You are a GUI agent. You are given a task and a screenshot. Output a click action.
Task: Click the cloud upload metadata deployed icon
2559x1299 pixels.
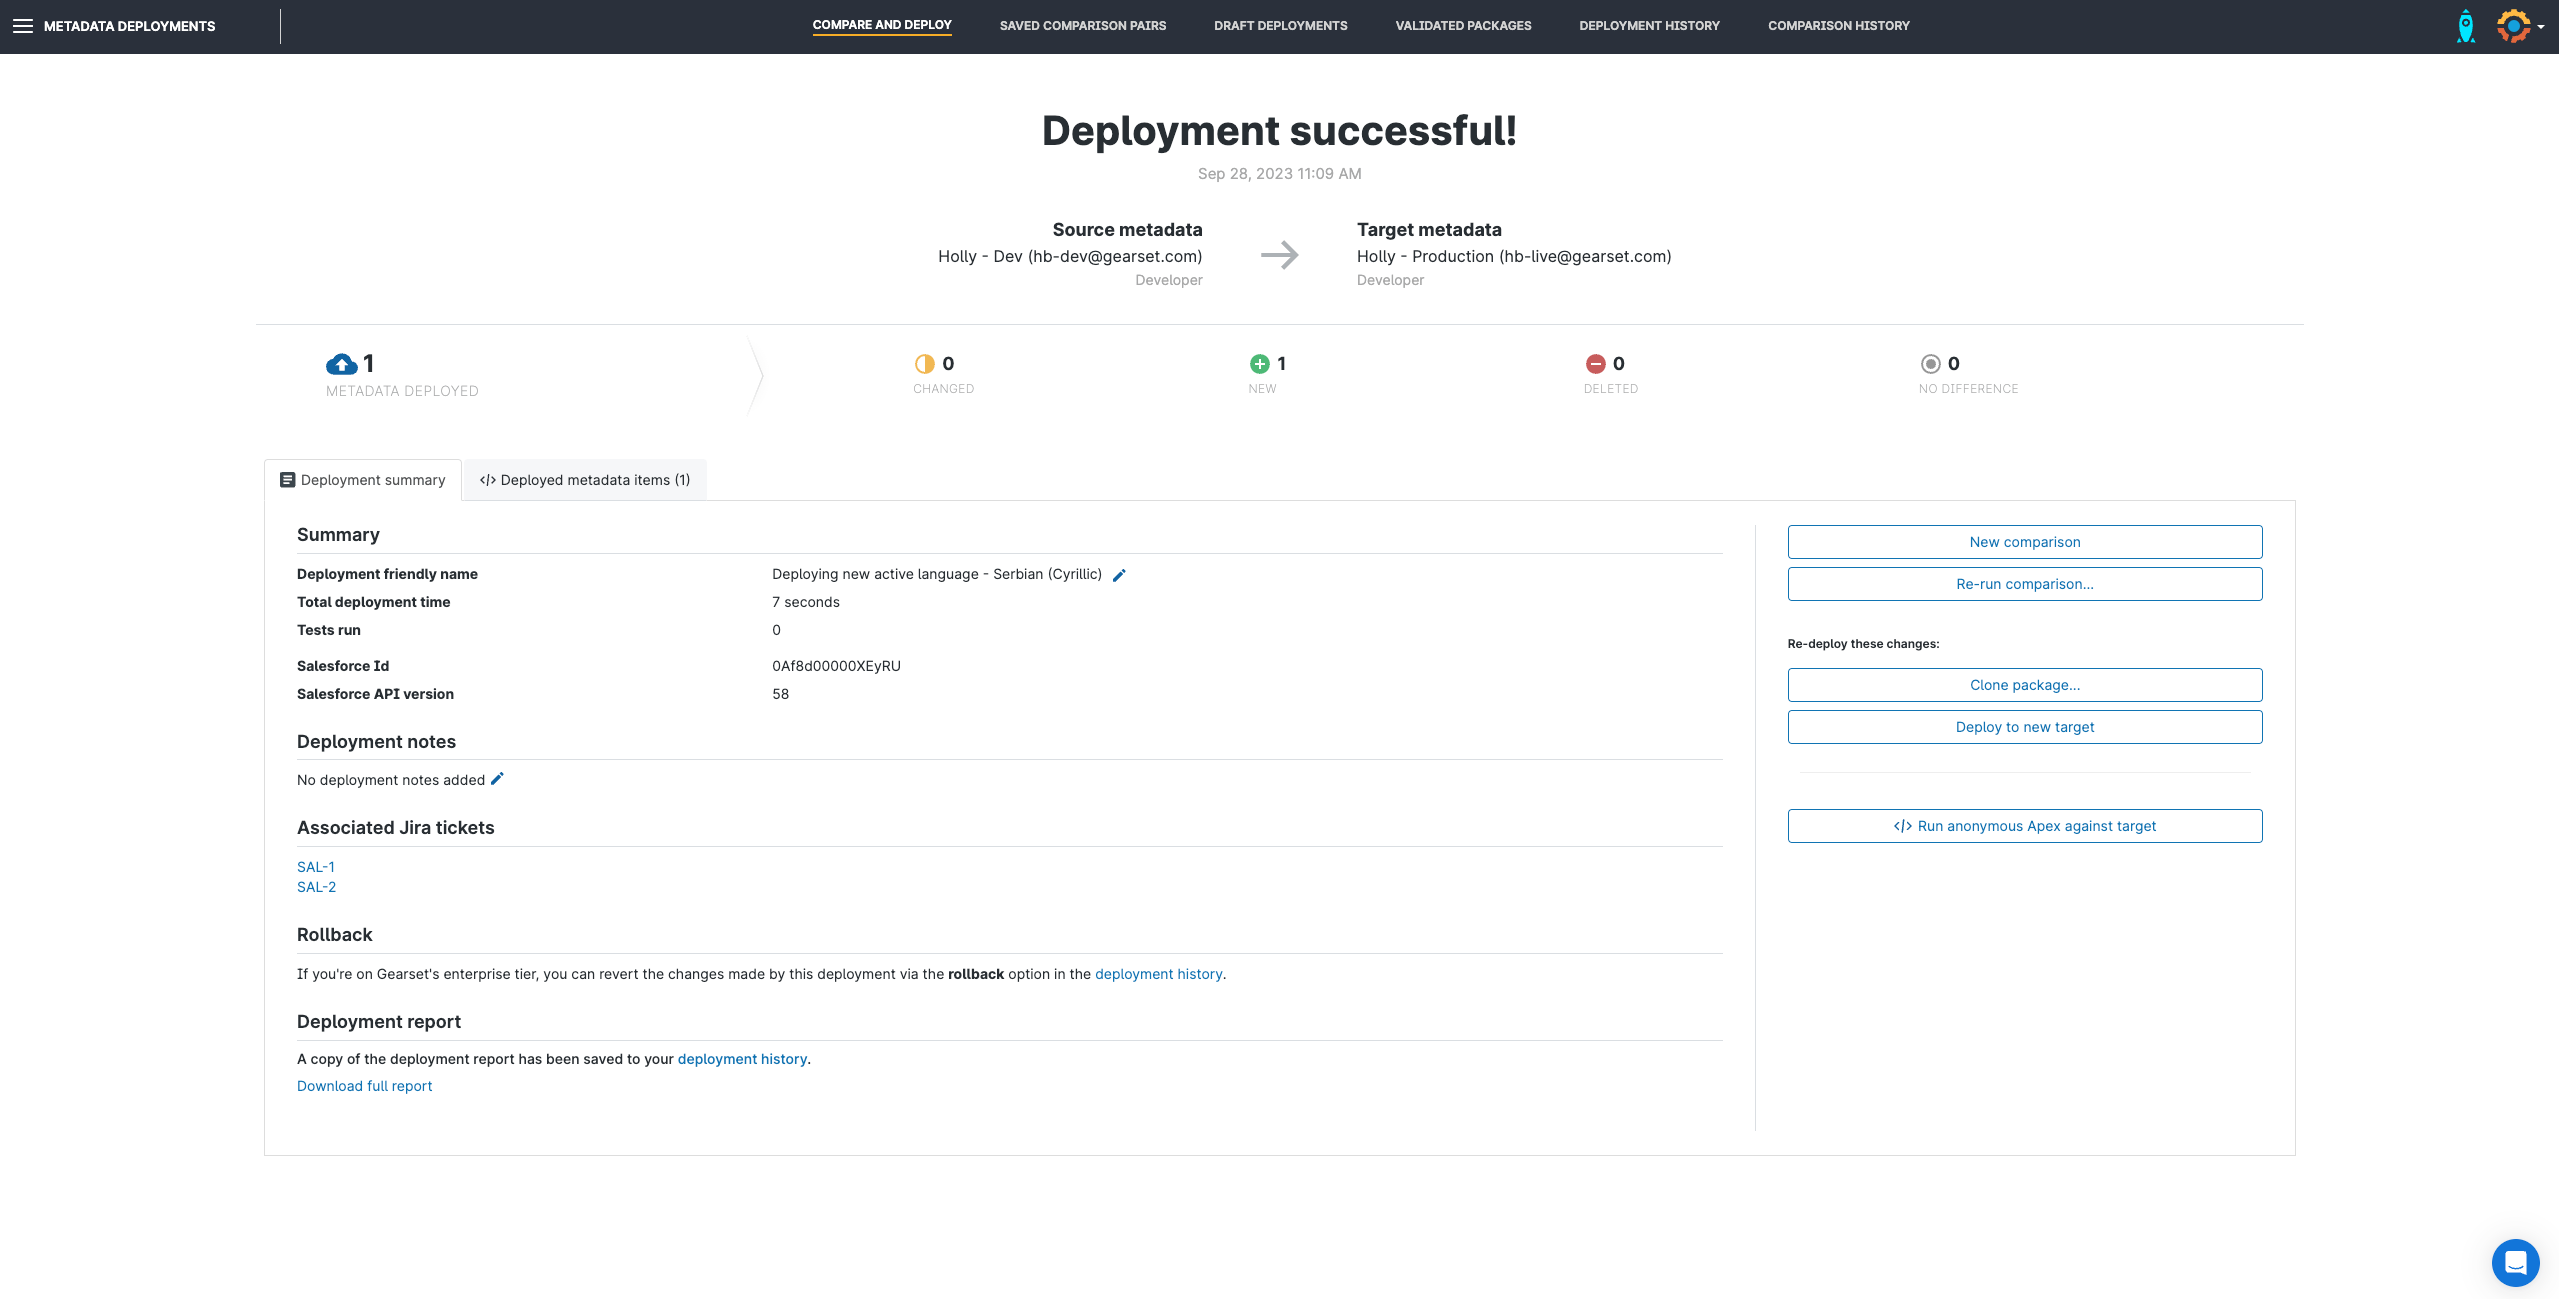click(x=341, y=364)
